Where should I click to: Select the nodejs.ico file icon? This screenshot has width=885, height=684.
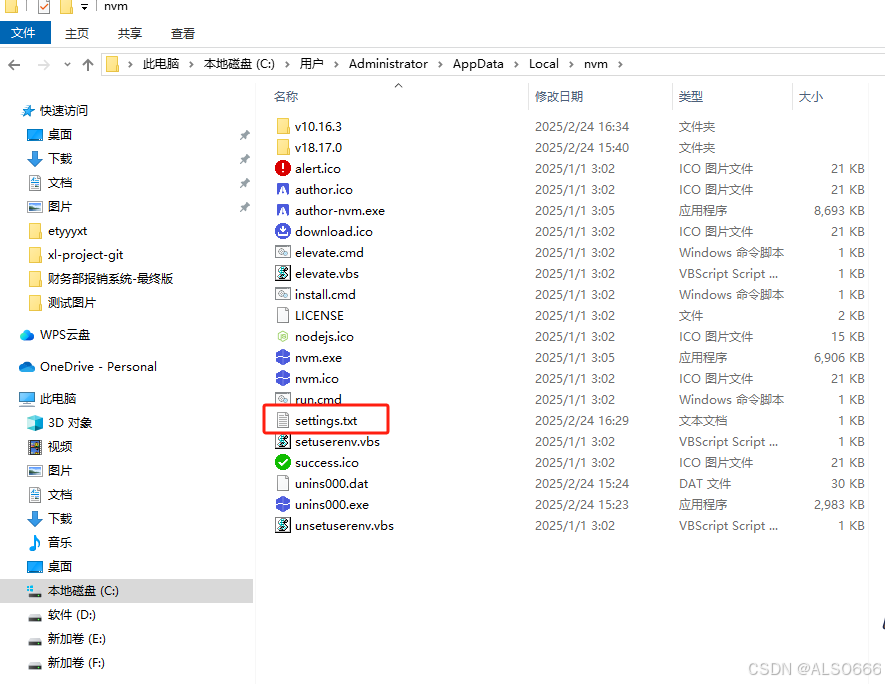pos(283,336)
